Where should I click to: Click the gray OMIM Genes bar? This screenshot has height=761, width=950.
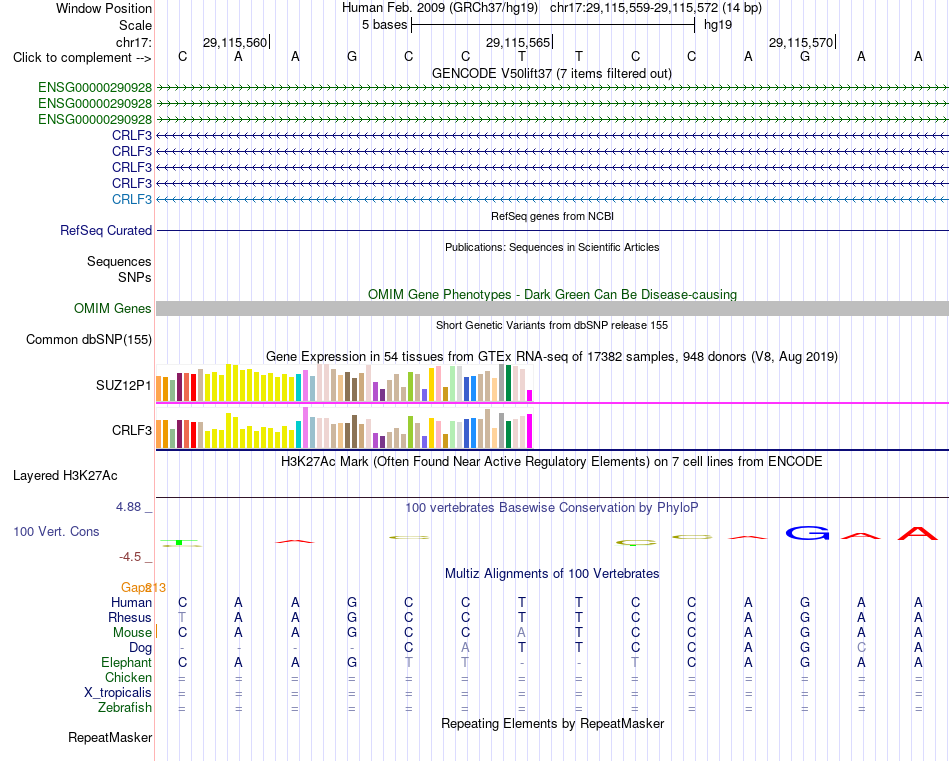(552, 308)
